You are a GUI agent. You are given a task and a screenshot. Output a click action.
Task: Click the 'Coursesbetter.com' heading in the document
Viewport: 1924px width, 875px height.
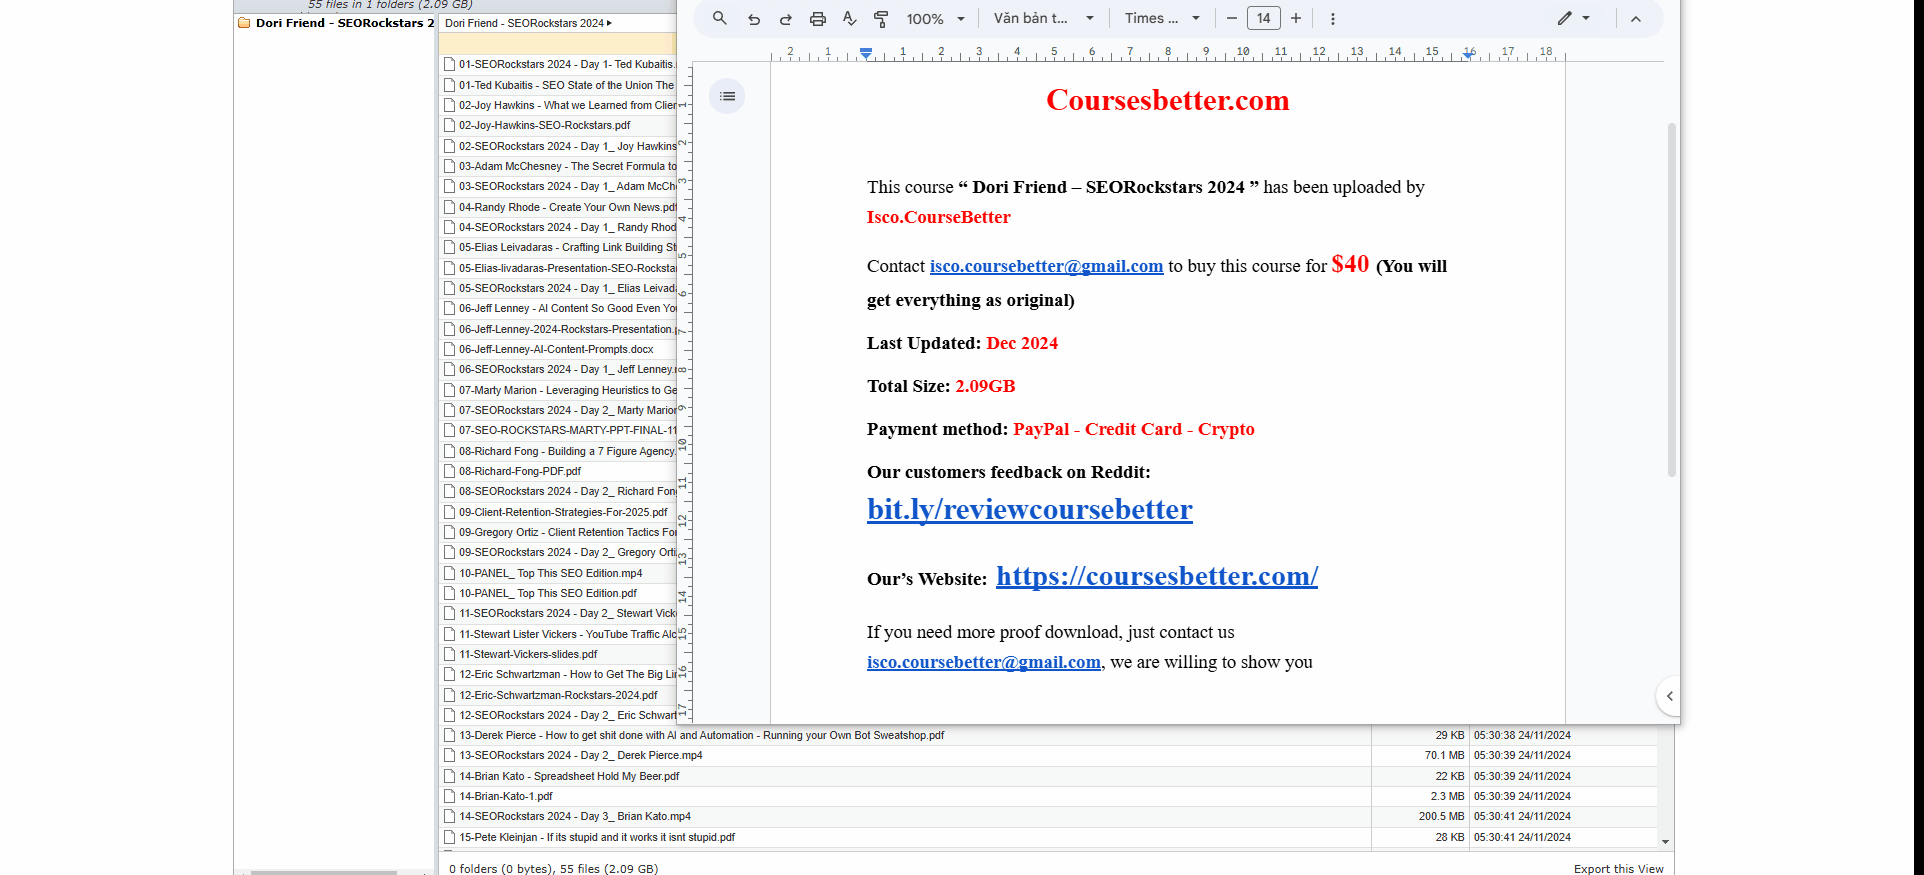pos(1168,100)
